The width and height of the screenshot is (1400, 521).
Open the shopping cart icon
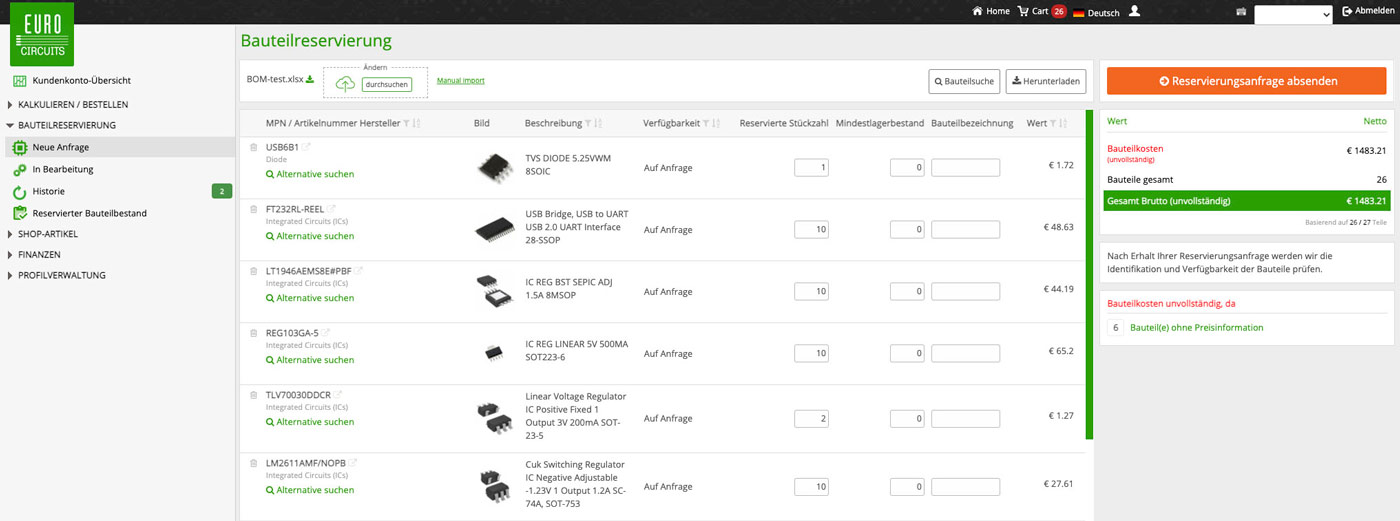(1022, 11)
